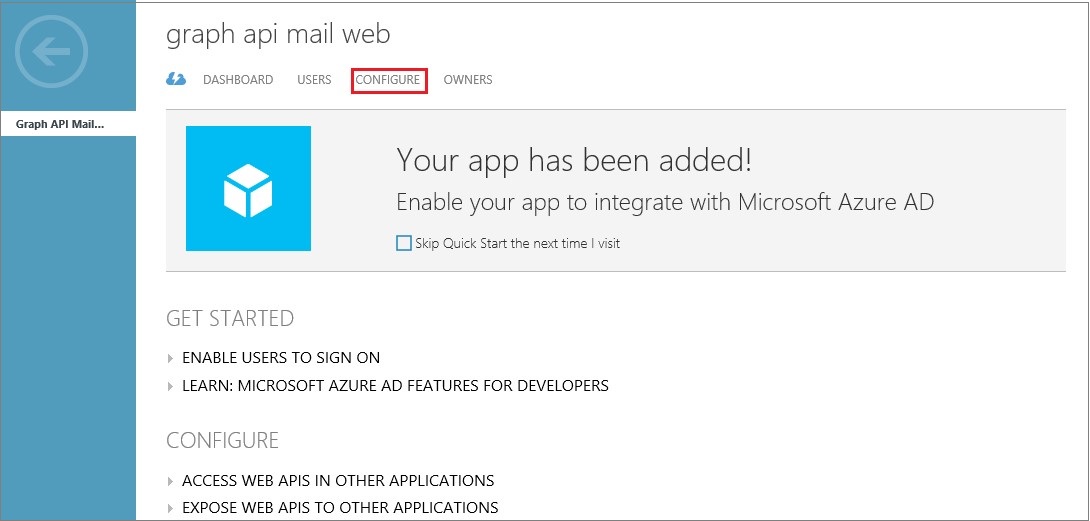Click the blue cube application logo tile
The height and width of the screenshot is (521, 1090).
(248, 189)
